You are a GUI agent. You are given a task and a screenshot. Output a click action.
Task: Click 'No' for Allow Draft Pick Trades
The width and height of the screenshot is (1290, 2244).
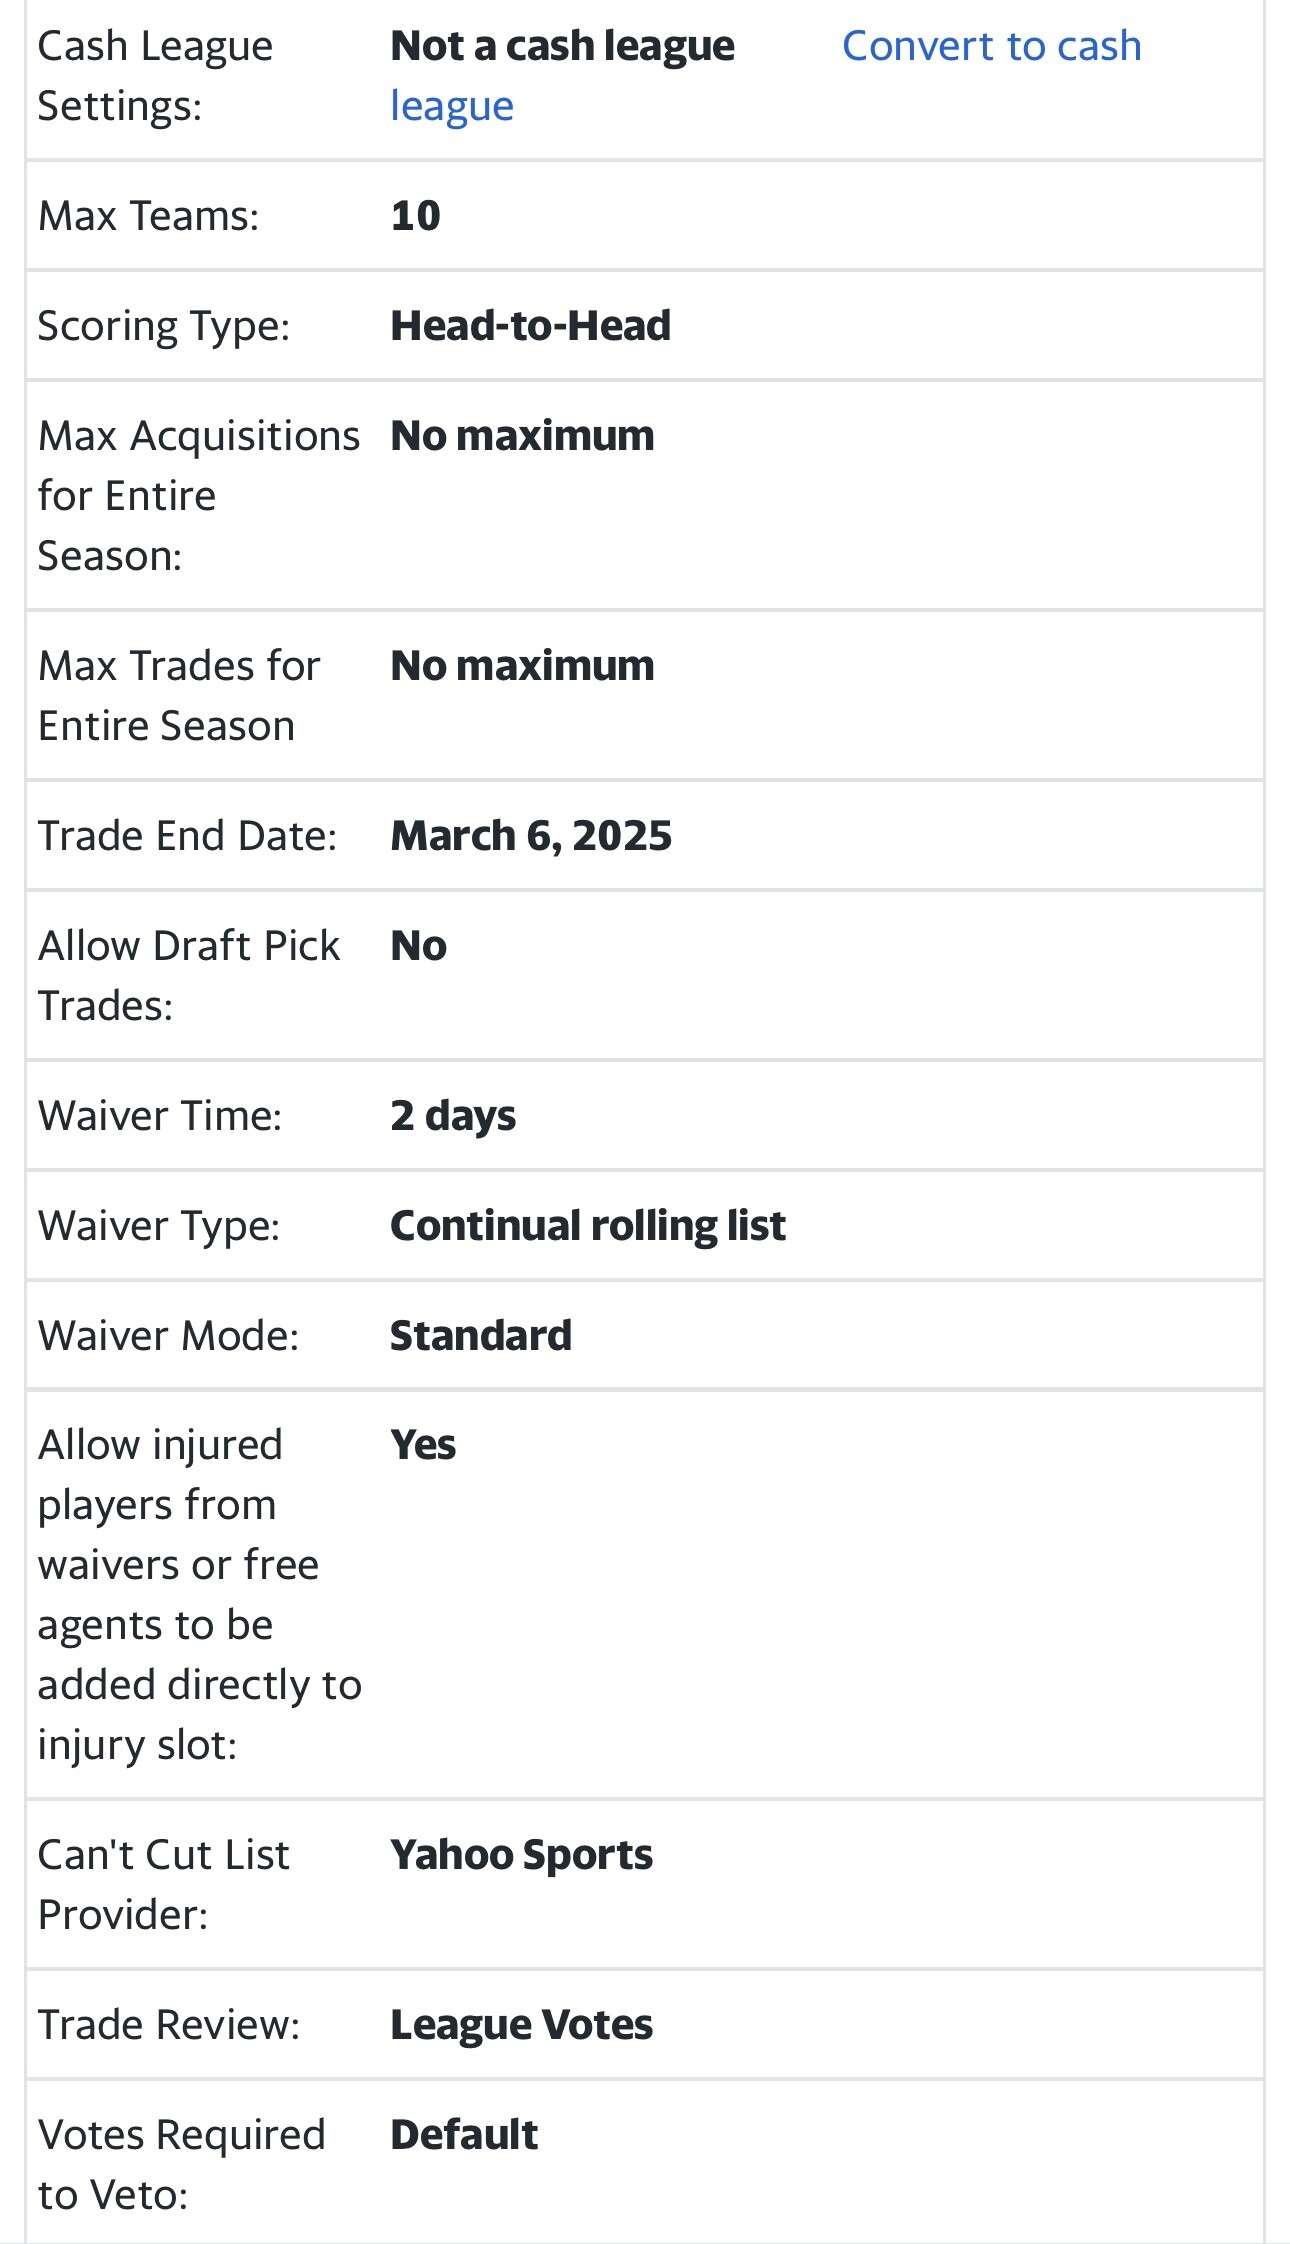(418, 946)
